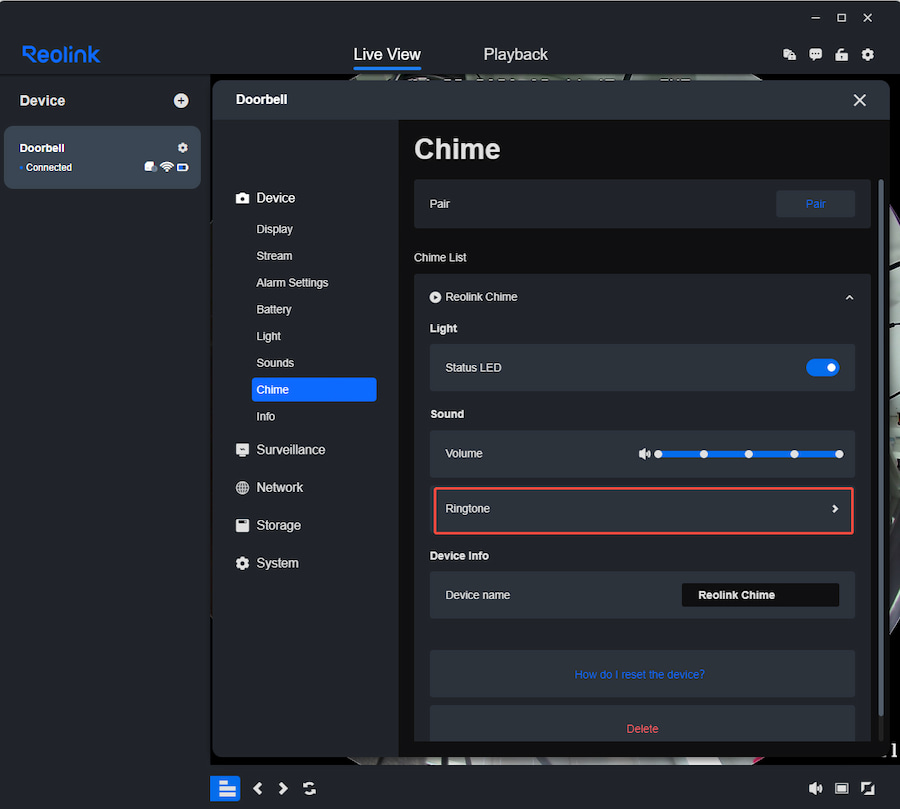Set volume to the middle slider stop
900x809 pixels.
coord(748,454)
